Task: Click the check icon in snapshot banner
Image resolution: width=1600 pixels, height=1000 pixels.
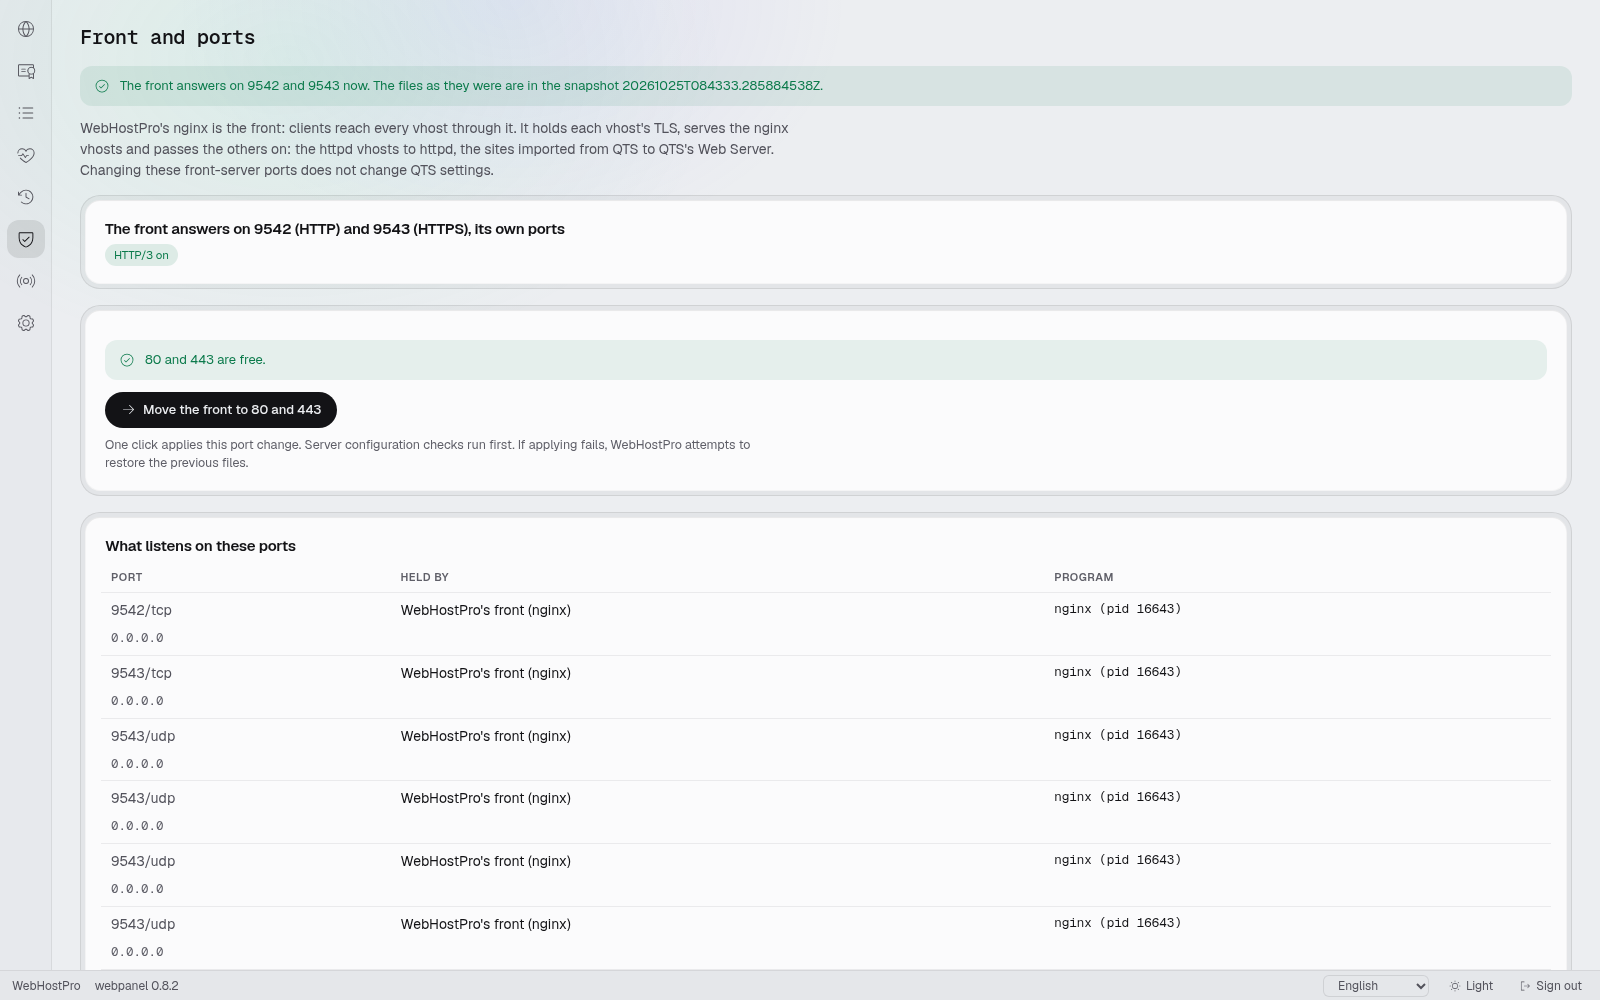Action: 102,86
